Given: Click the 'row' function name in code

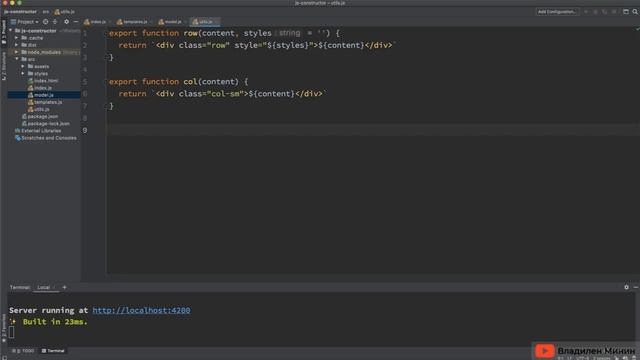Looking at the screenshot, I should pyautogui.click(x=190, y=33).
